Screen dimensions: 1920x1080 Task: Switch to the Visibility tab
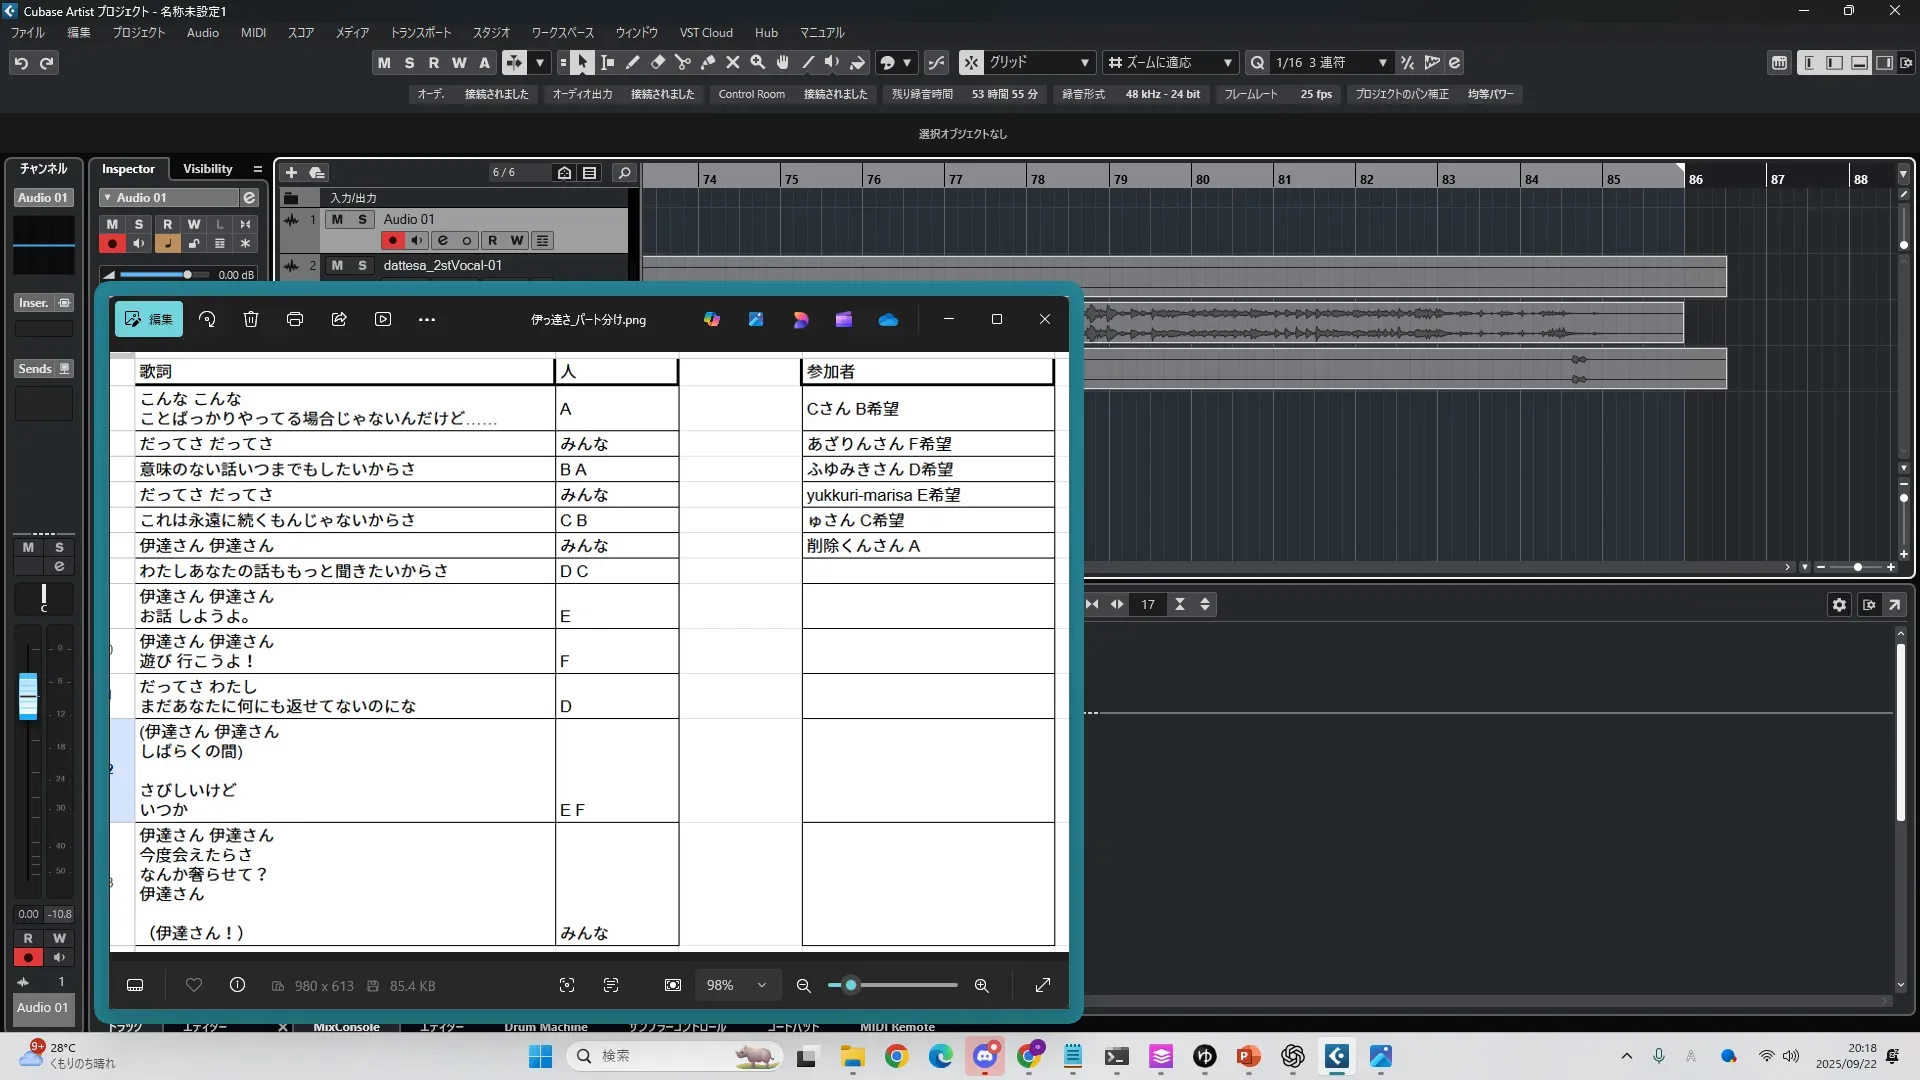coord(207,169)
